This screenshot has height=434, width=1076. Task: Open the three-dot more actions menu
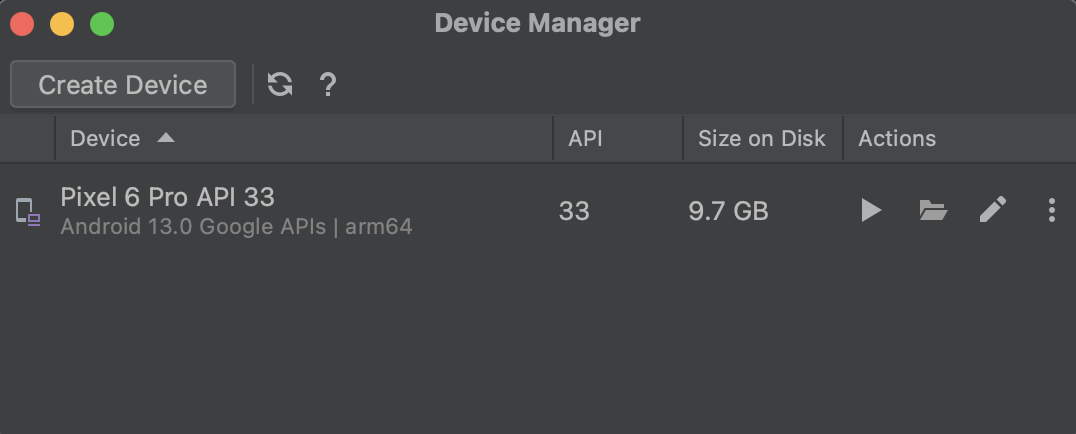click(x=1051, y=210)
